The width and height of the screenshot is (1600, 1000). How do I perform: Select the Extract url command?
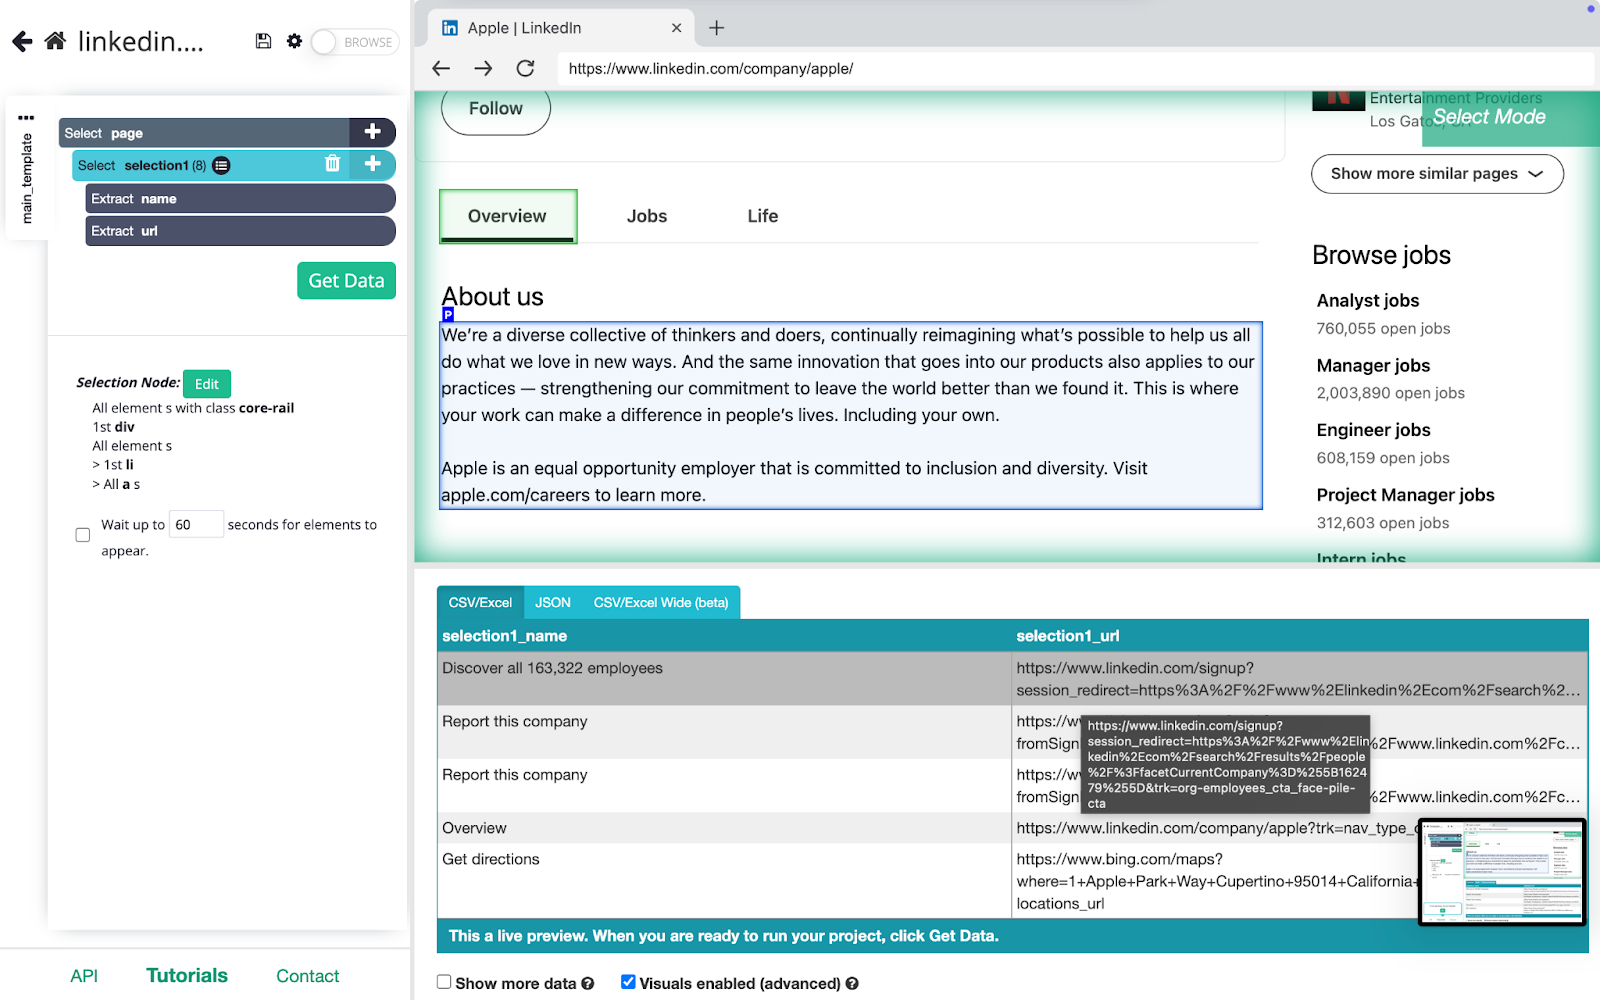point(240,231)
